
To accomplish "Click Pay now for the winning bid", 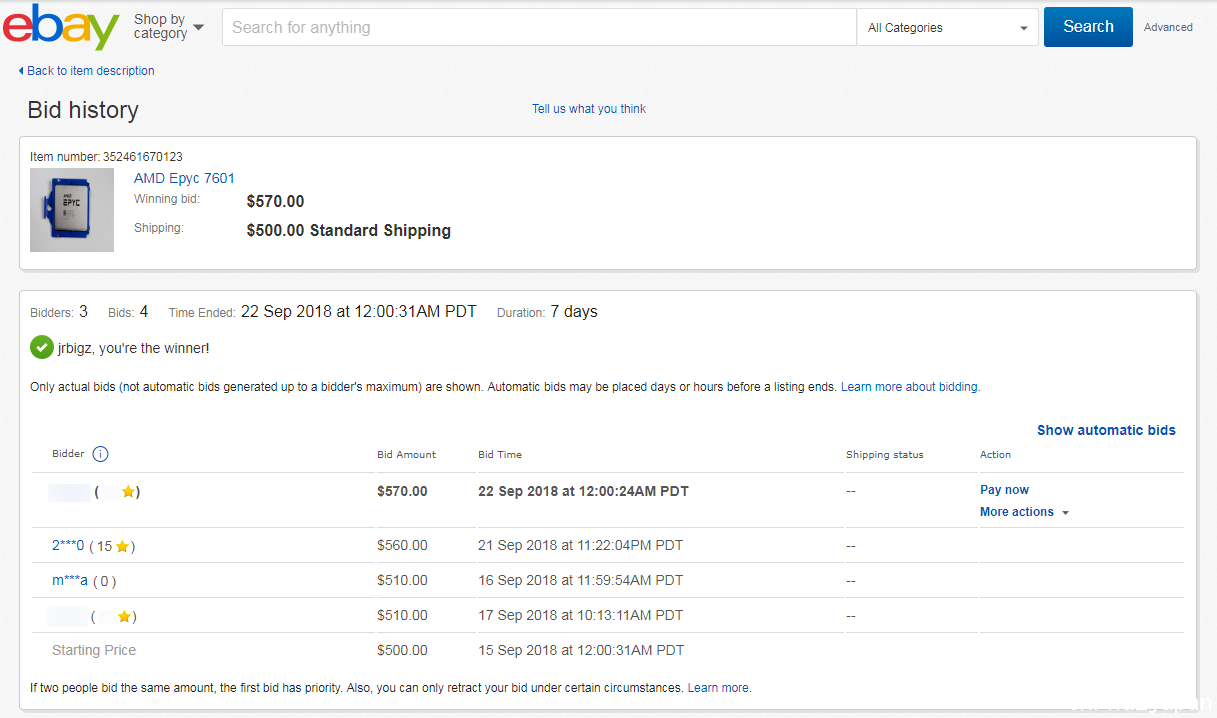I will pyautogui.click(x=1004, y=490).
